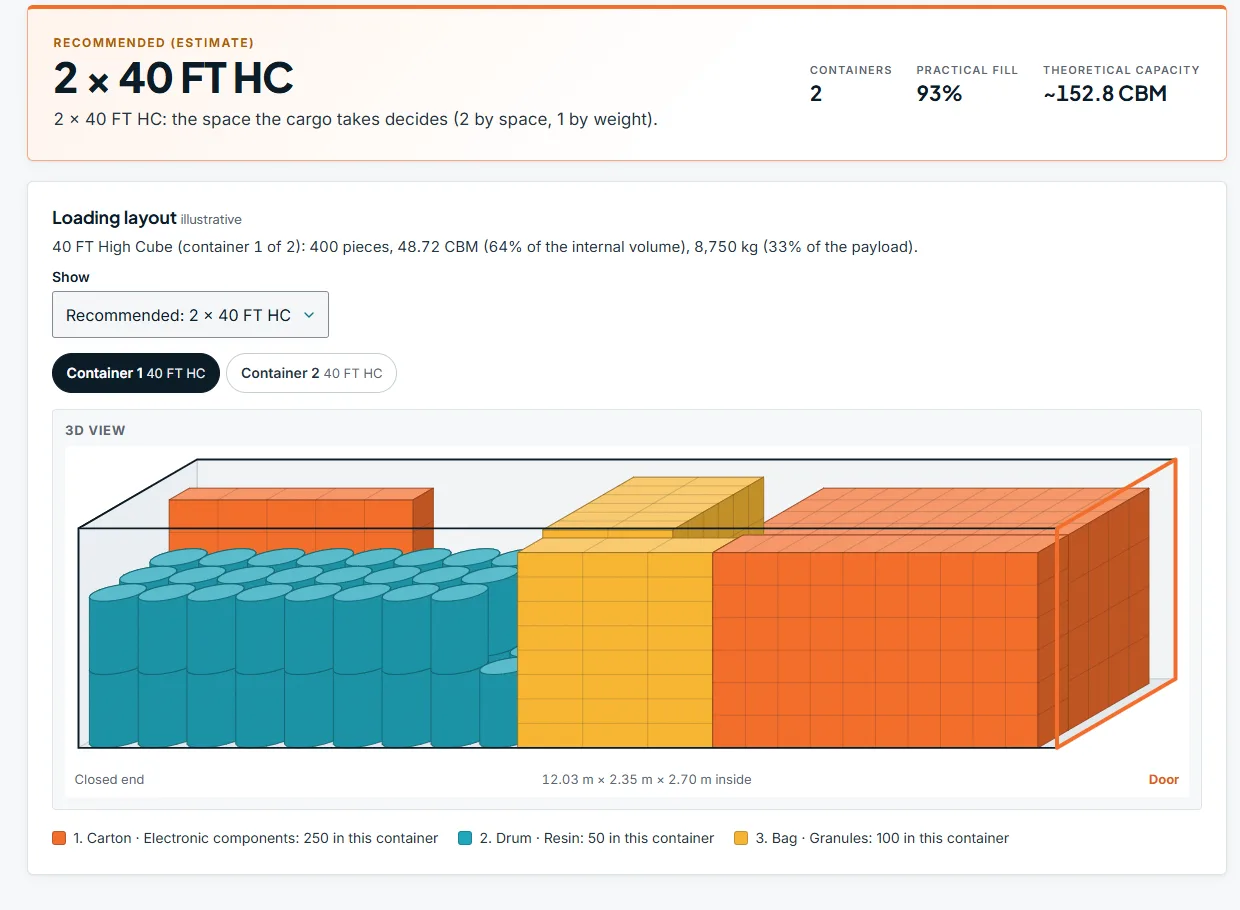The height and width of the screenshot is (910, 1240).
Task: Click the Closed end label
Action: (x=109, y=779)
